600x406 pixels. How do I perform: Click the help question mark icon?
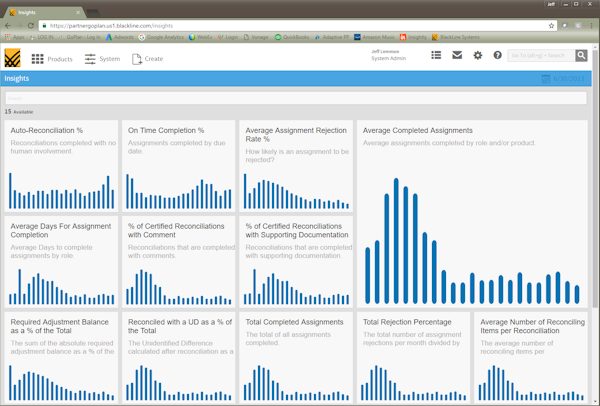pos(497,56)
